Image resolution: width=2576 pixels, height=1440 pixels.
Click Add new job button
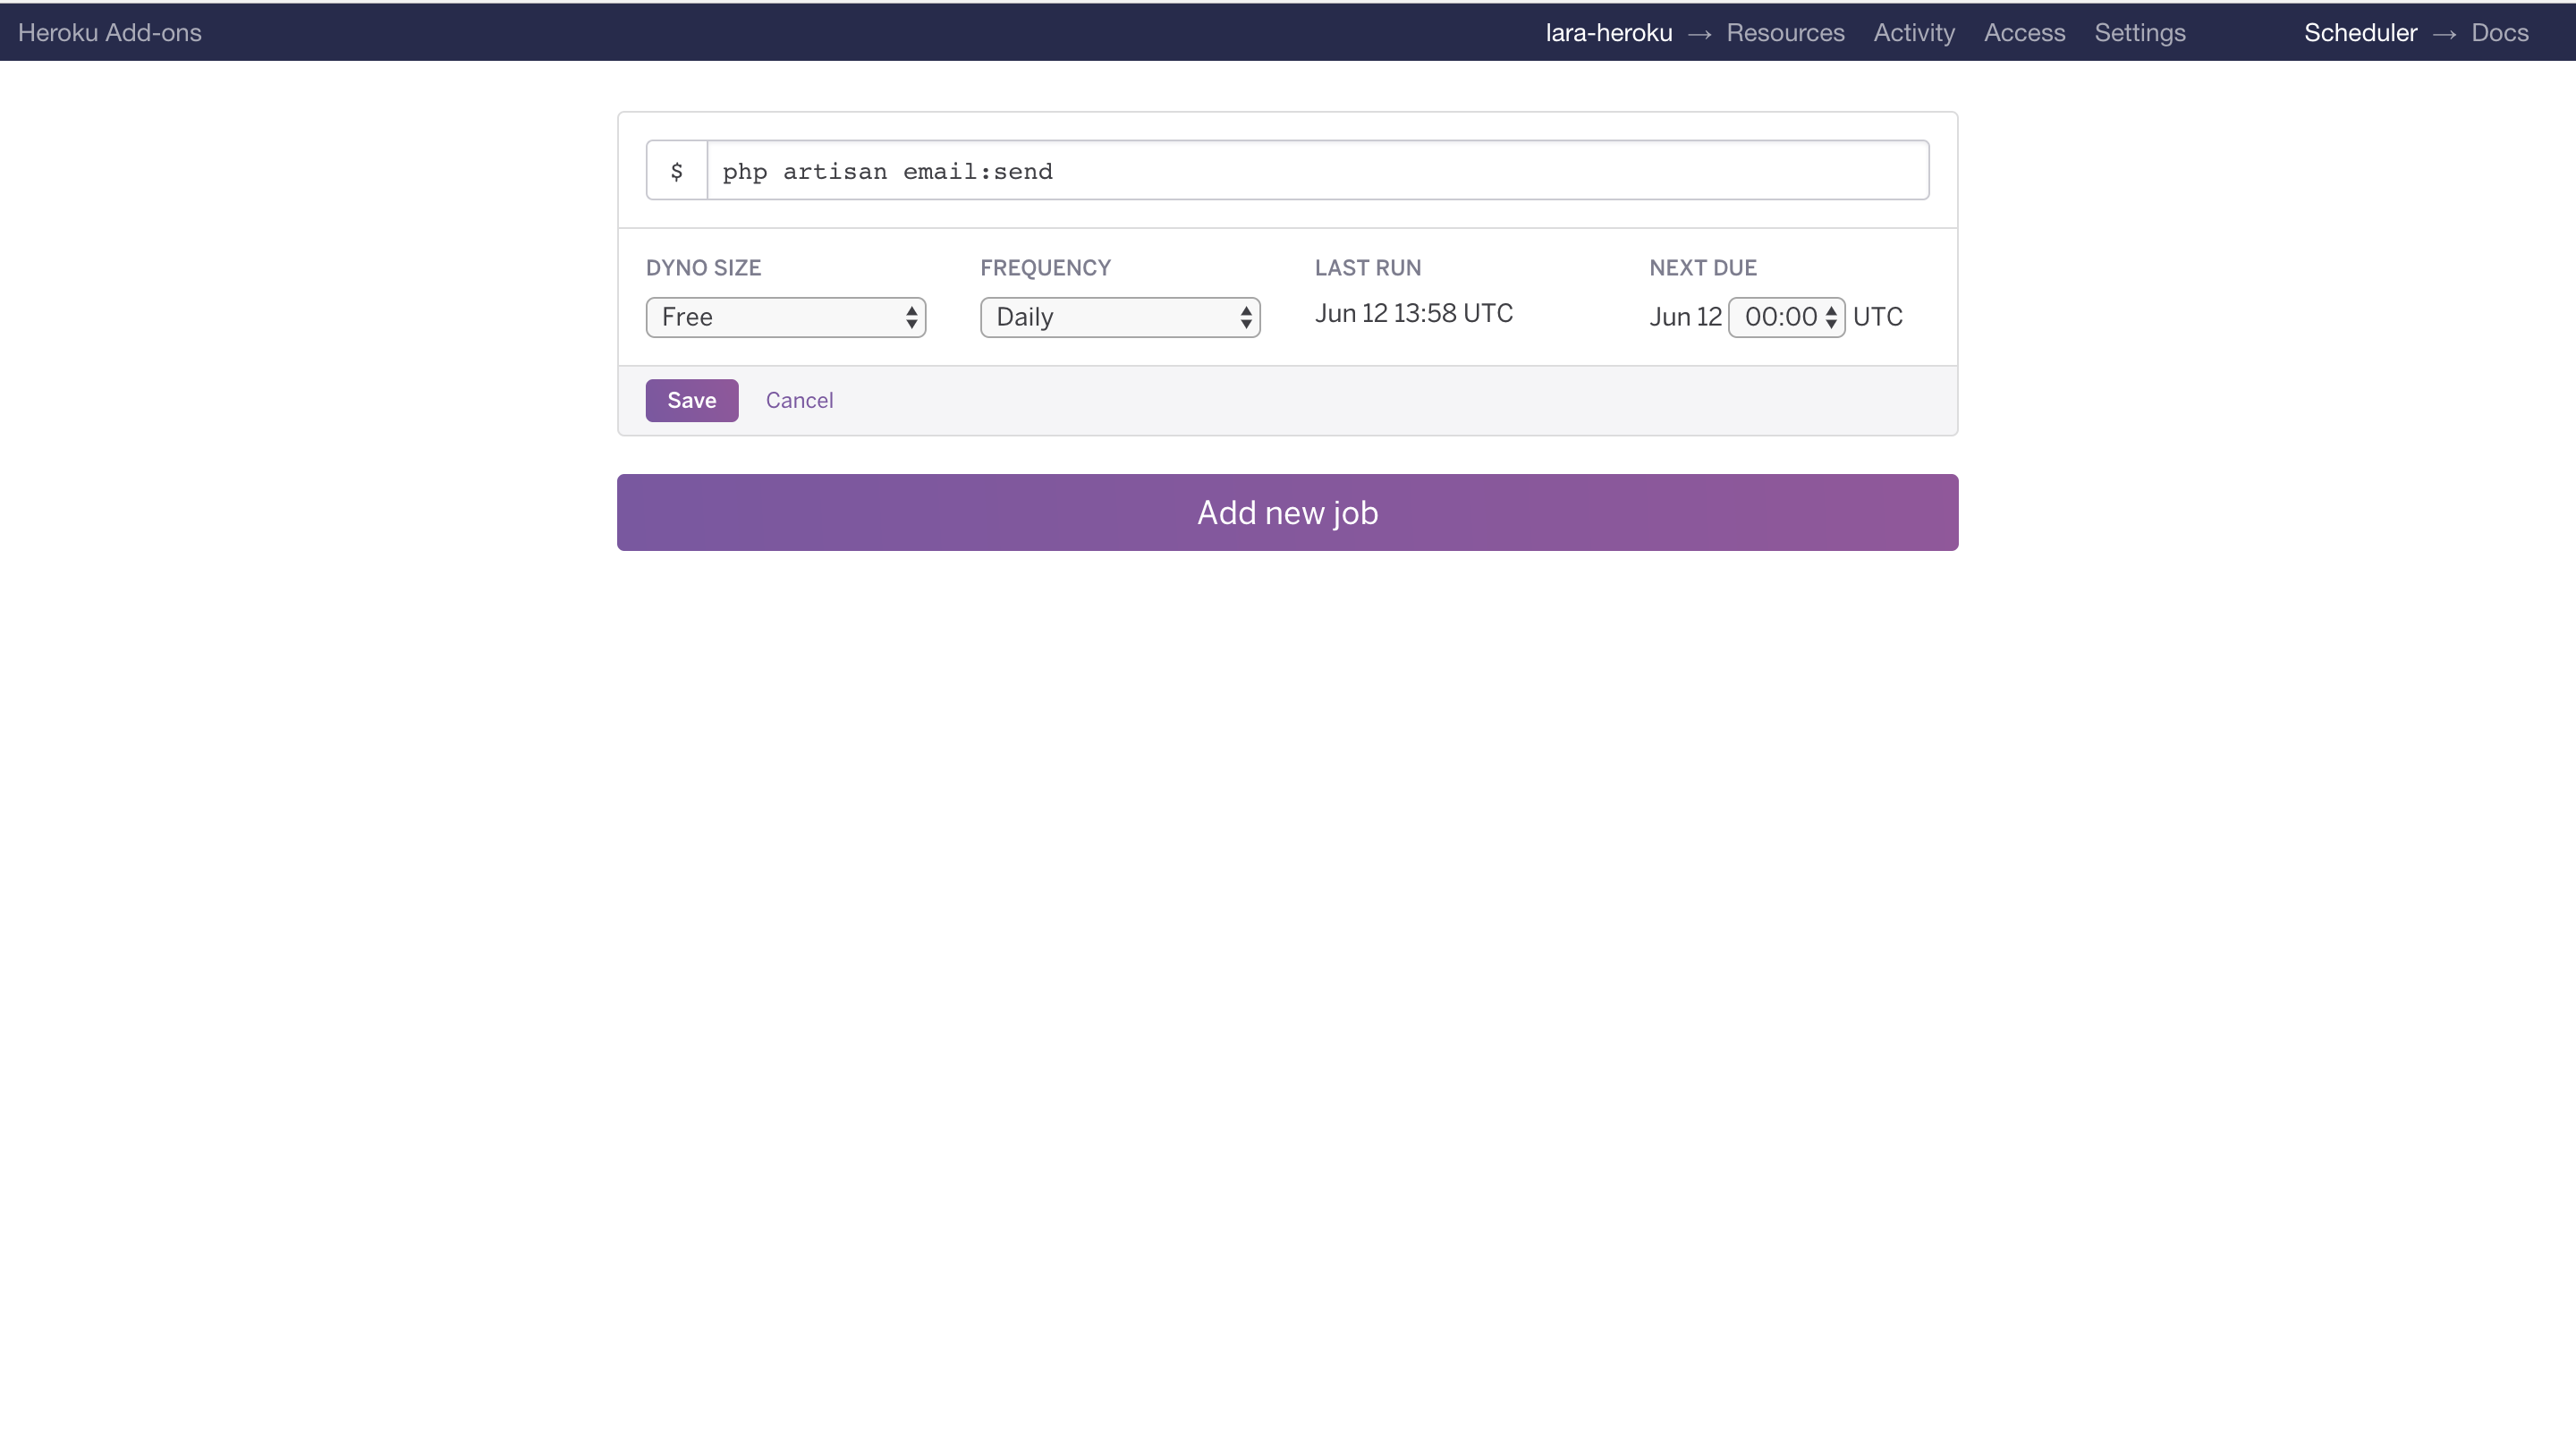[x=1287, y=512]
